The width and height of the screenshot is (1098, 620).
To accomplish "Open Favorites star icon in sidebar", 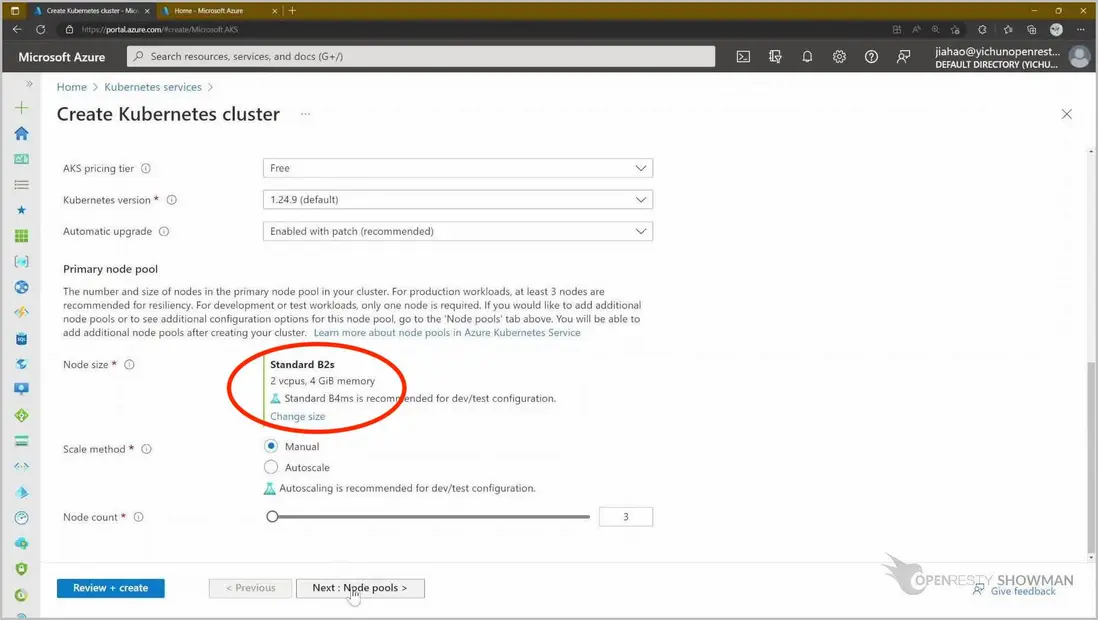I will pyautogui.click(x=22, y=210).
